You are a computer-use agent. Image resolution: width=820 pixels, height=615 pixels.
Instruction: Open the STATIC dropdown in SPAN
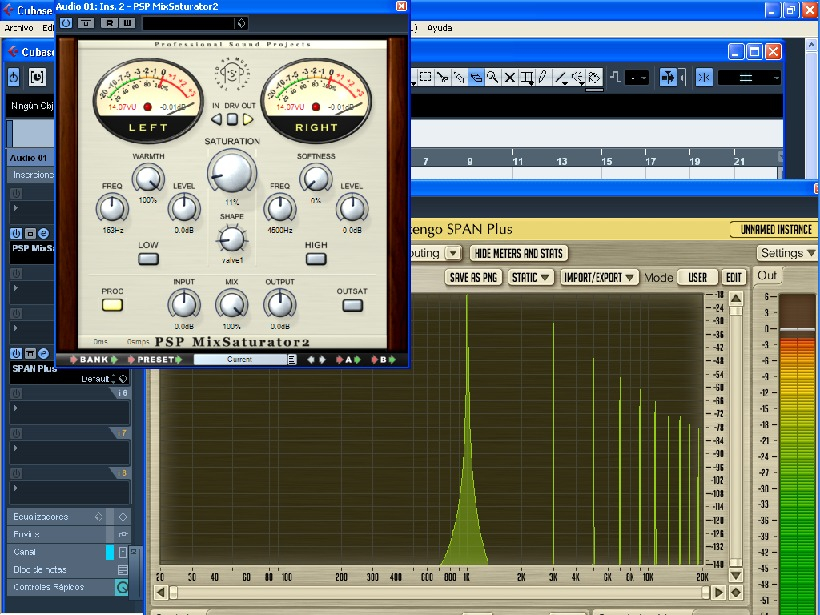[531, 277]
